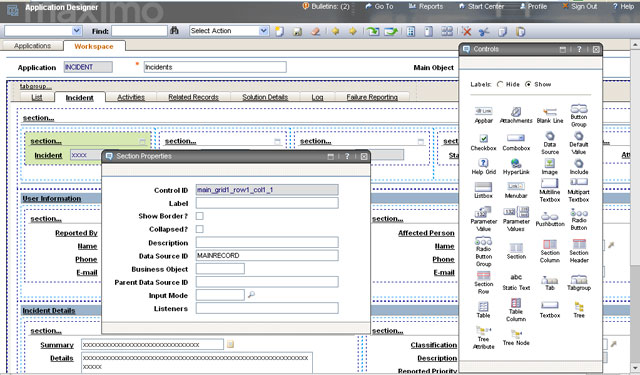Pick the Combobox control icon
The height and width of the screenshot is (375, 640).
click(516, 138)
